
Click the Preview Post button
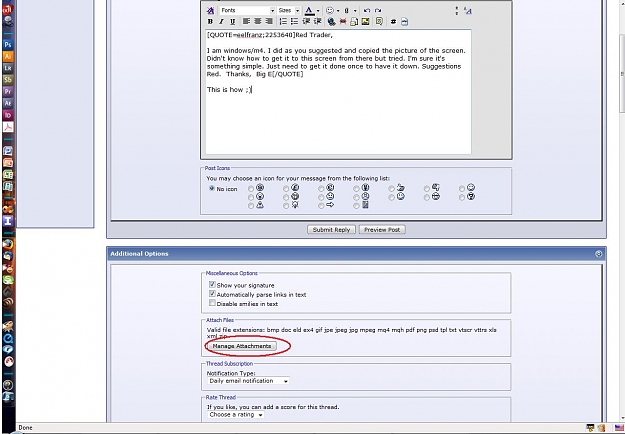pyautogui.click(x=382, y=230)
